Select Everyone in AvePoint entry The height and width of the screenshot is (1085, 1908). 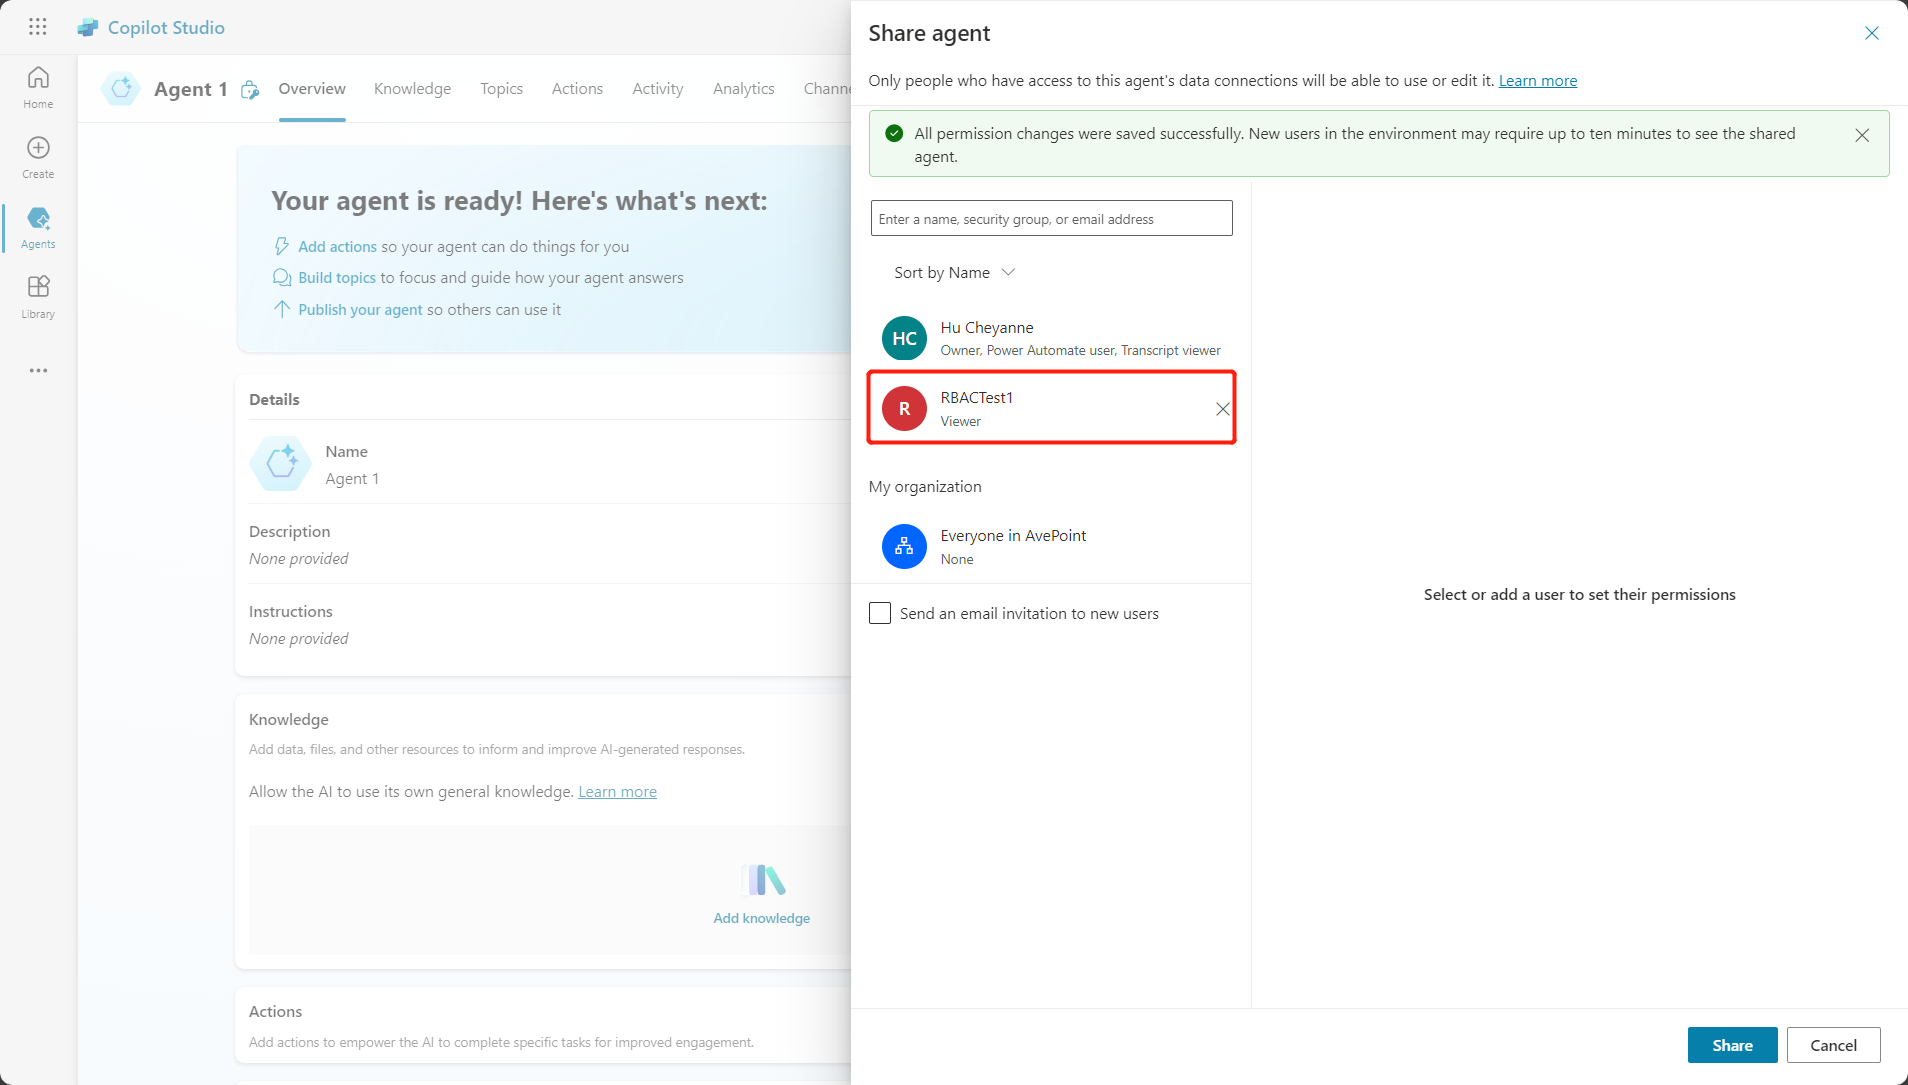pyautogui.click(x=1051, y=546)
